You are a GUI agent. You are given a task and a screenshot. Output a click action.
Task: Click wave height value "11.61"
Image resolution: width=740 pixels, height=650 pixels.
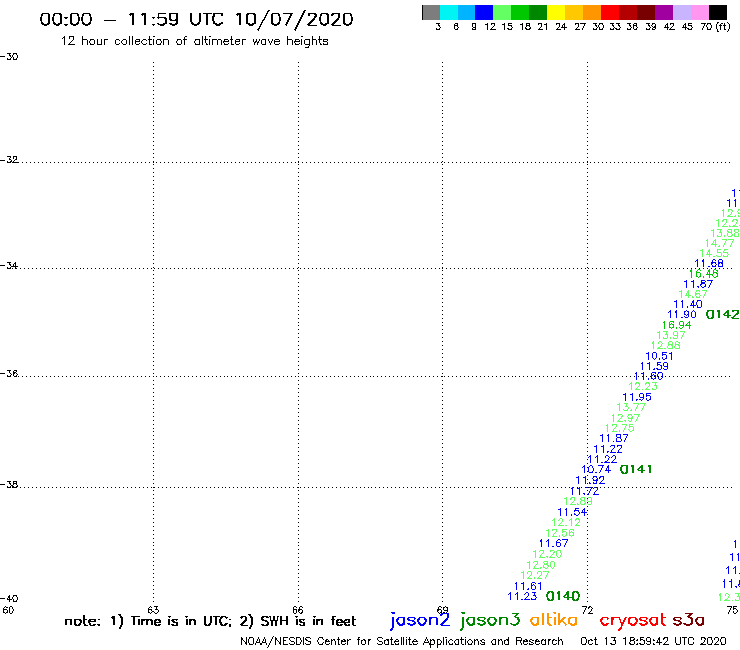tap(528, 586)
